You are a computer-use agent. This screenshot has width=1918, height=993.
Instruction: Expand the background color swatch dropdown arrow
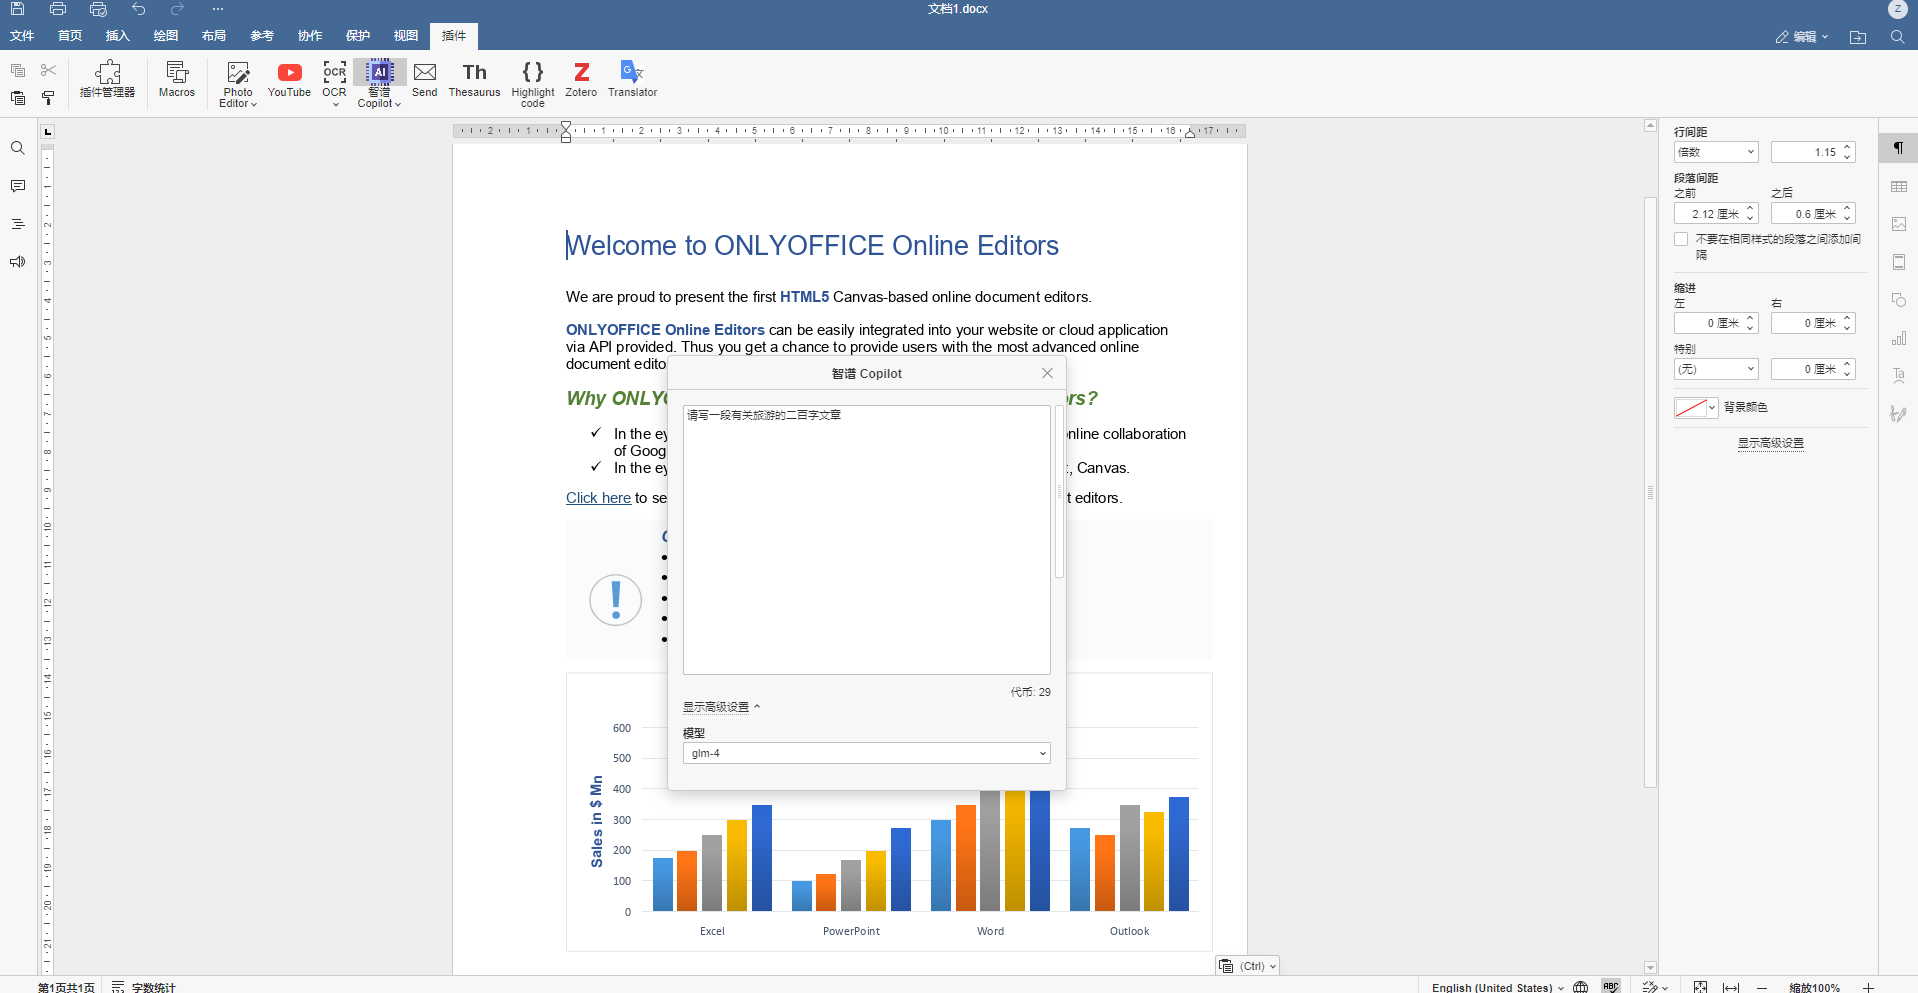coord(1712,408)
